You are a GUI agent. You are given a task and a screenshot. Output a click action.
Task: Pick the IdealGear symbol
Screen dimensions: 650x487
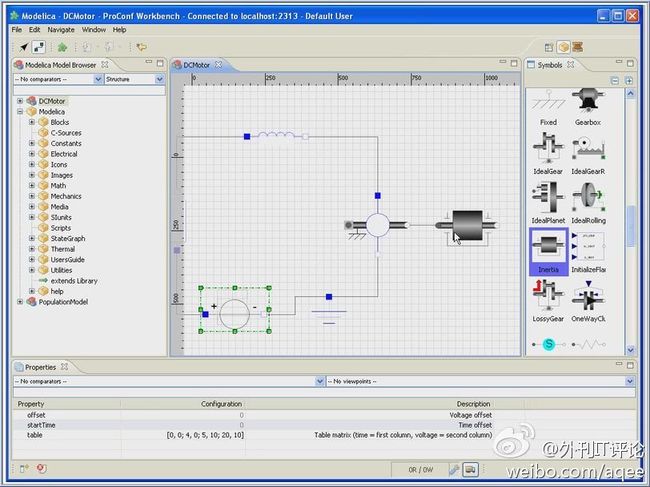click(x=548, y=154)
